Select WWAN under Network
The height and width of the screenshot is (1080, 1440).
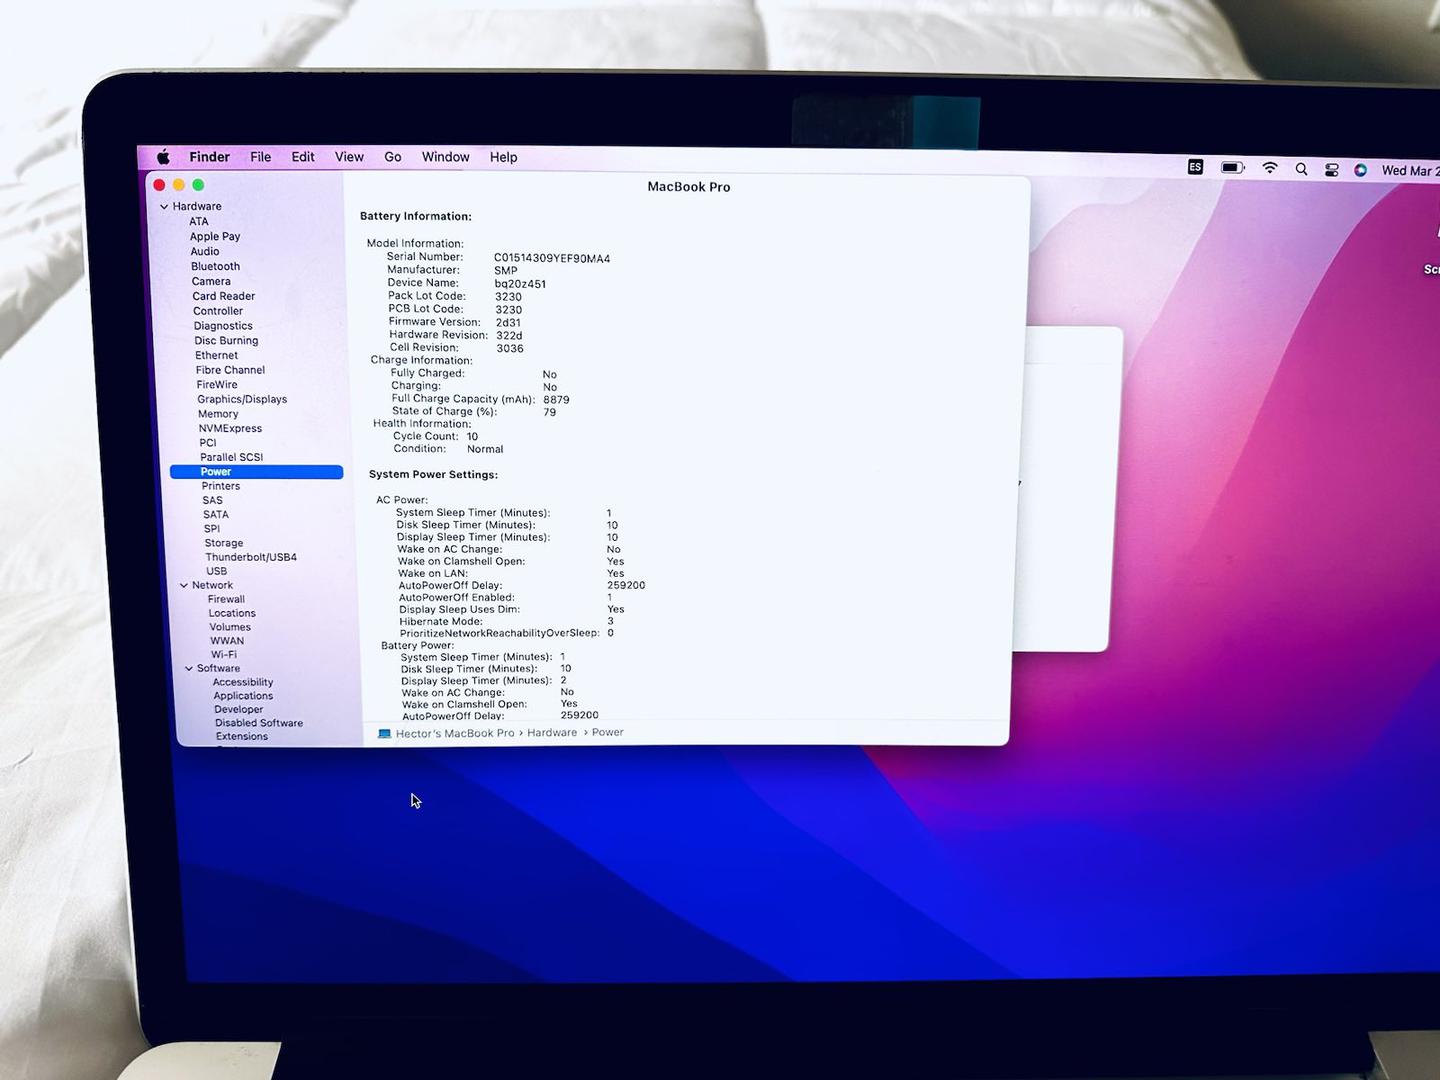point(227,641)
